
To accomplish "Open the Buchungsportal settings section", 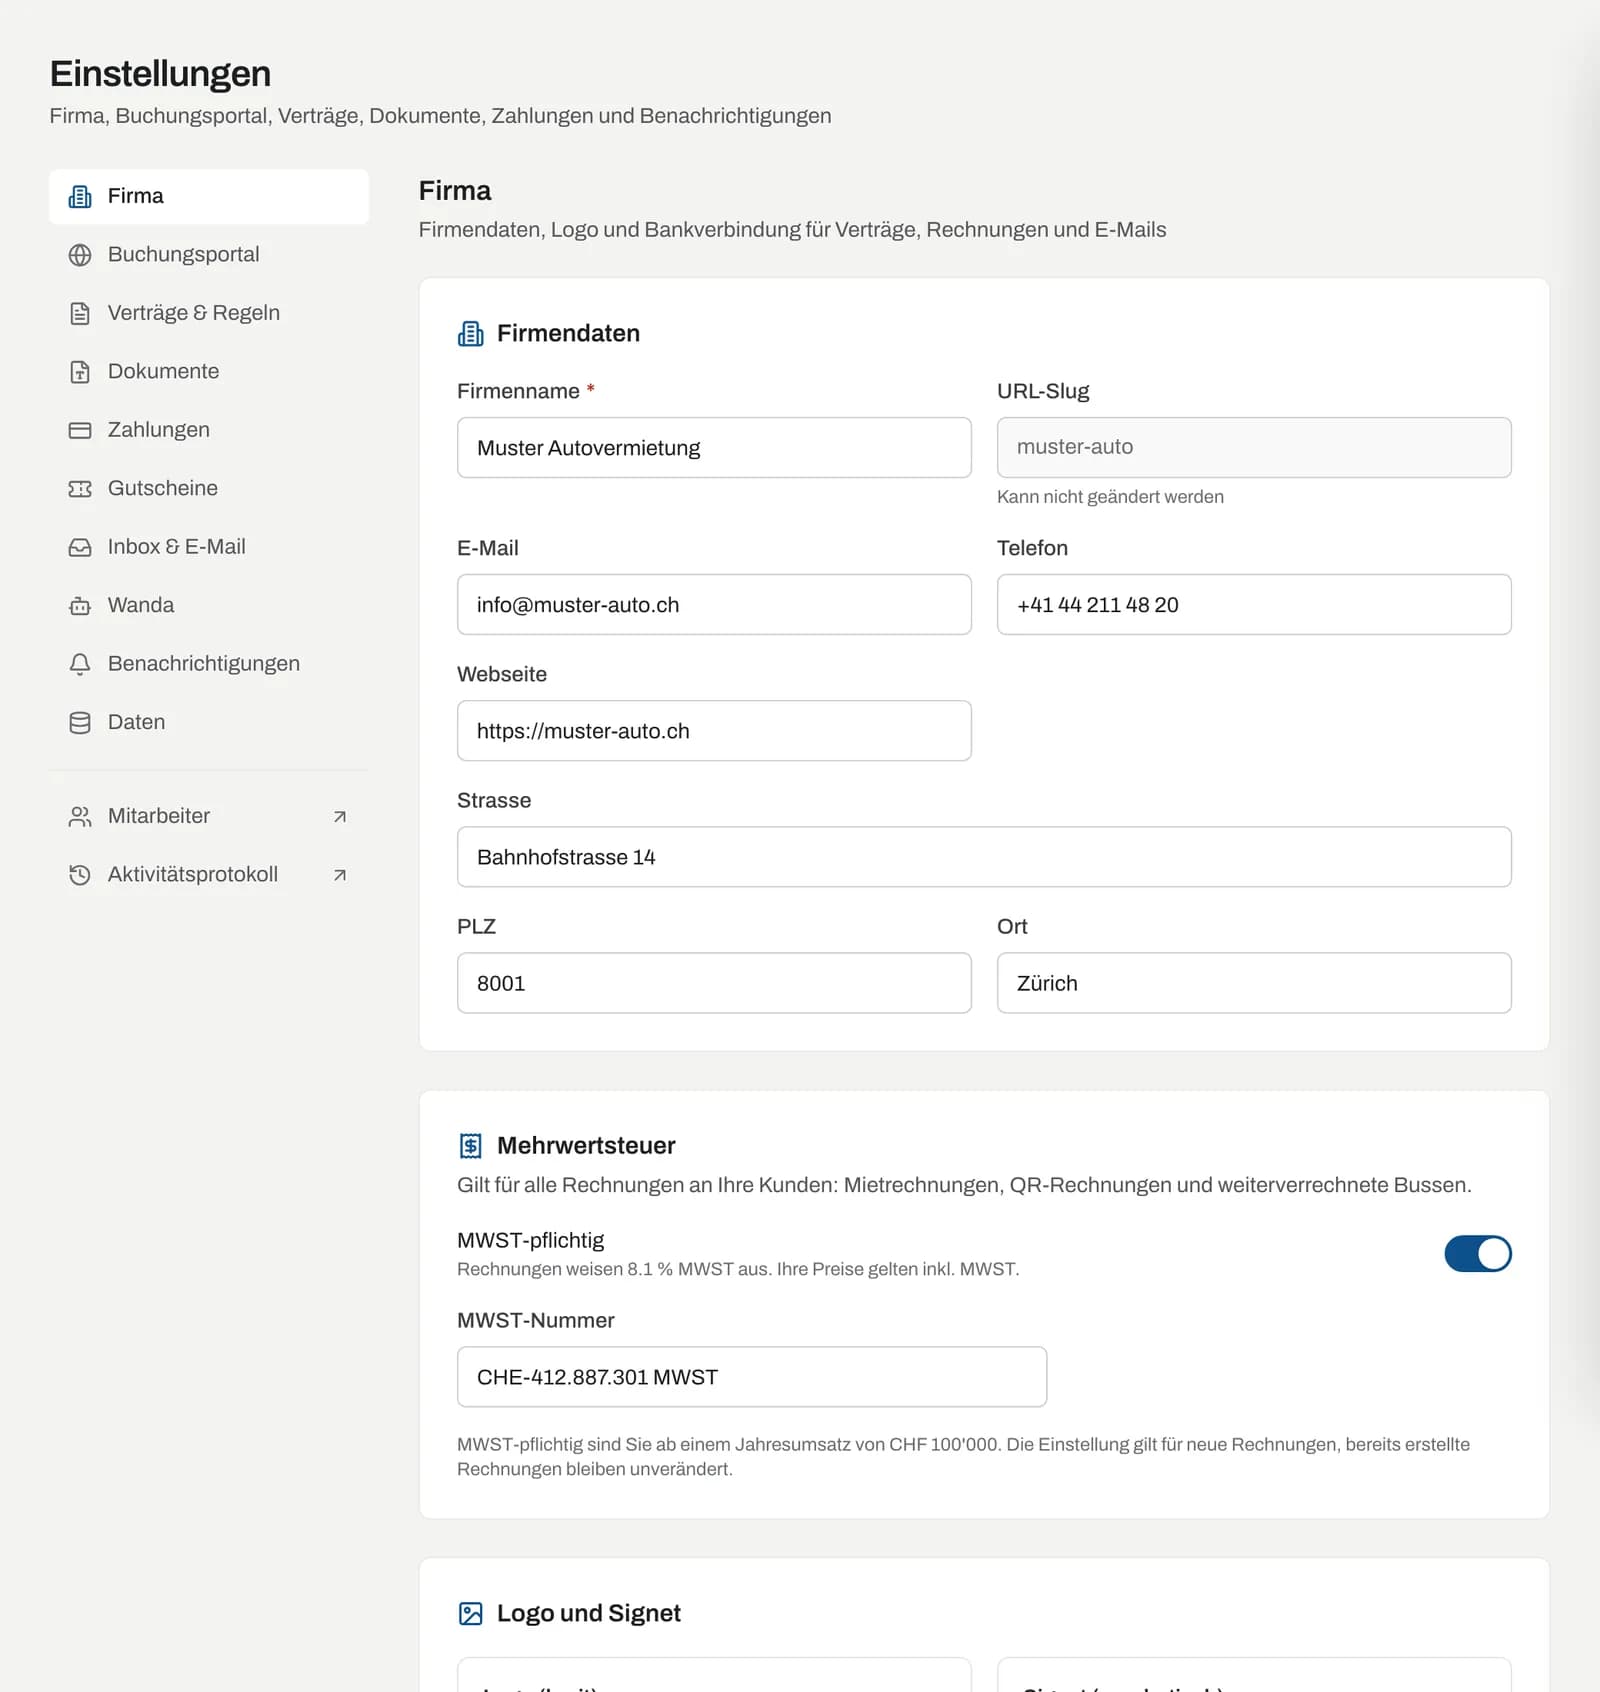I will [x=209, y=255].
